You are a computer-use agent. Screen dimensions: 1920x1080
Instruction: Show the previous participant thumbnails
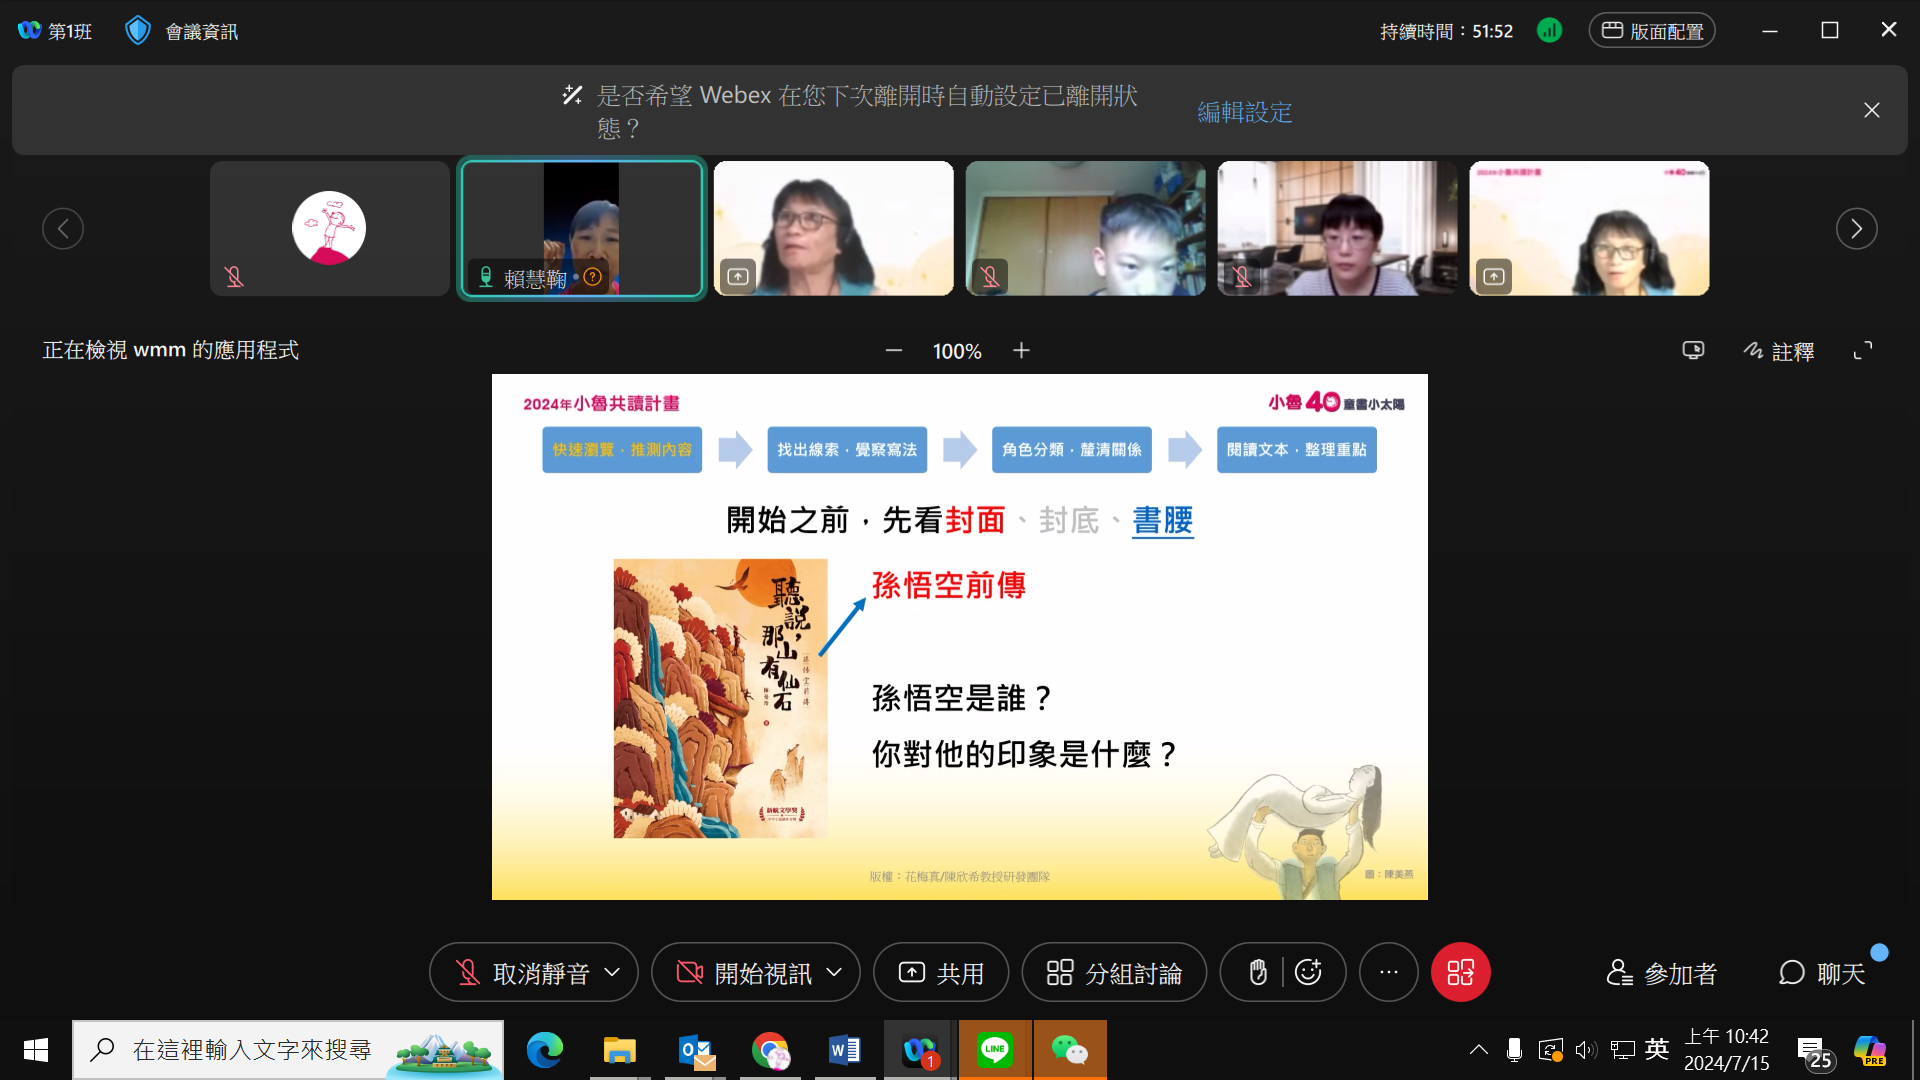pos(63,228)
